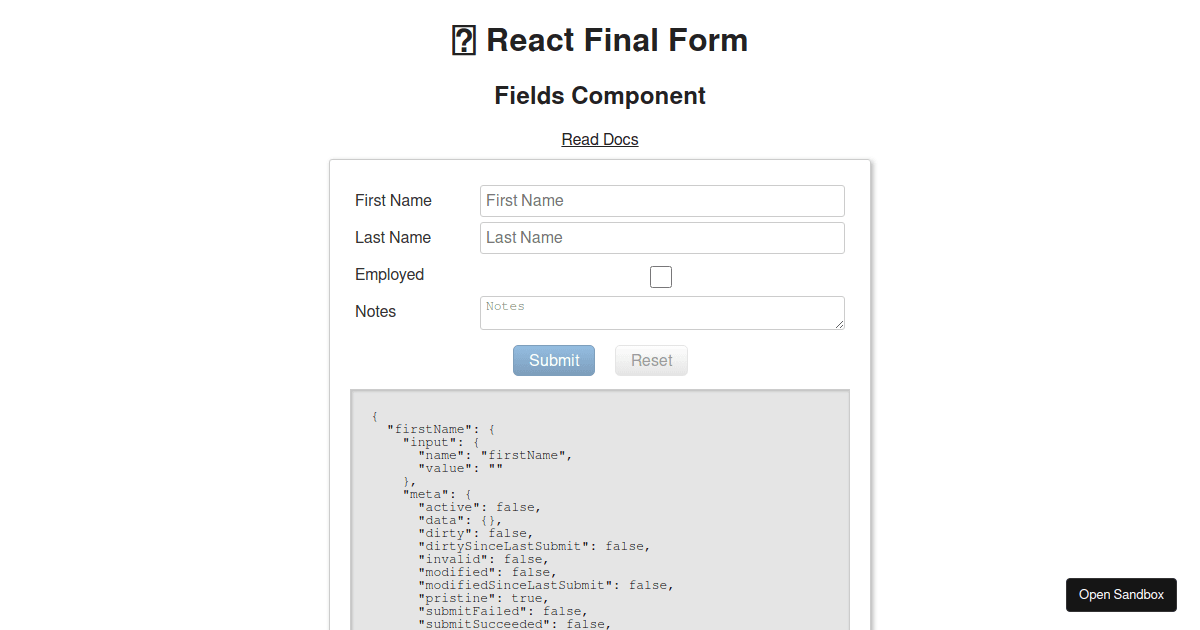1200x630 pixels.
Task: Open the Read Docs link
Action: [x=599, y=139]
